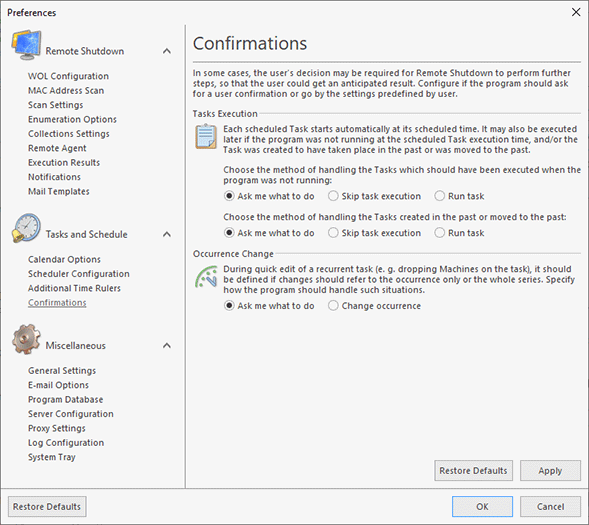
Task: Click the Apply button
Action: [550, 471]
